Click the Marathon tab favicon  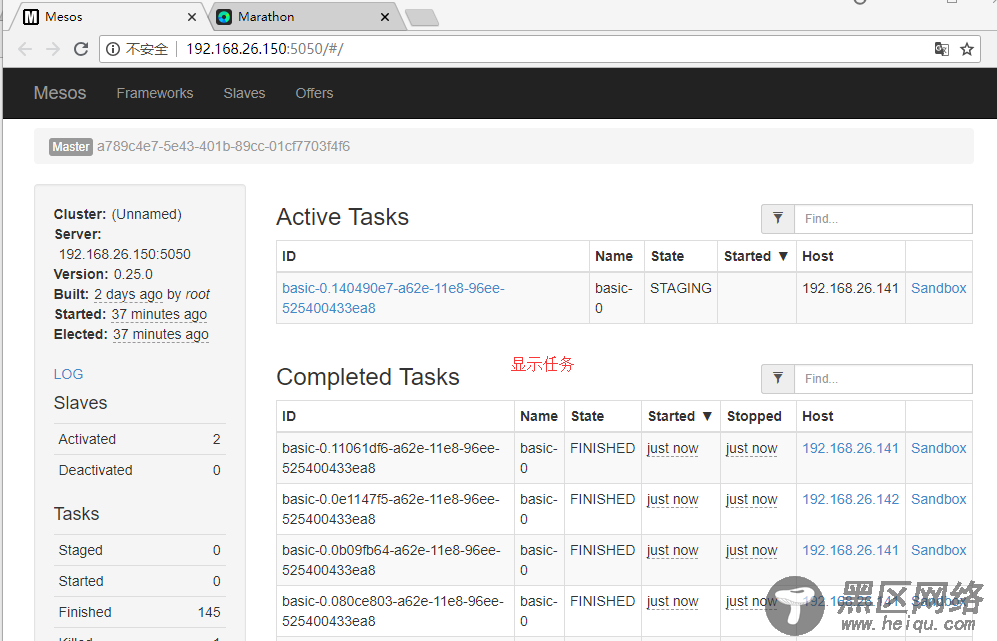(x=224, y=17)
